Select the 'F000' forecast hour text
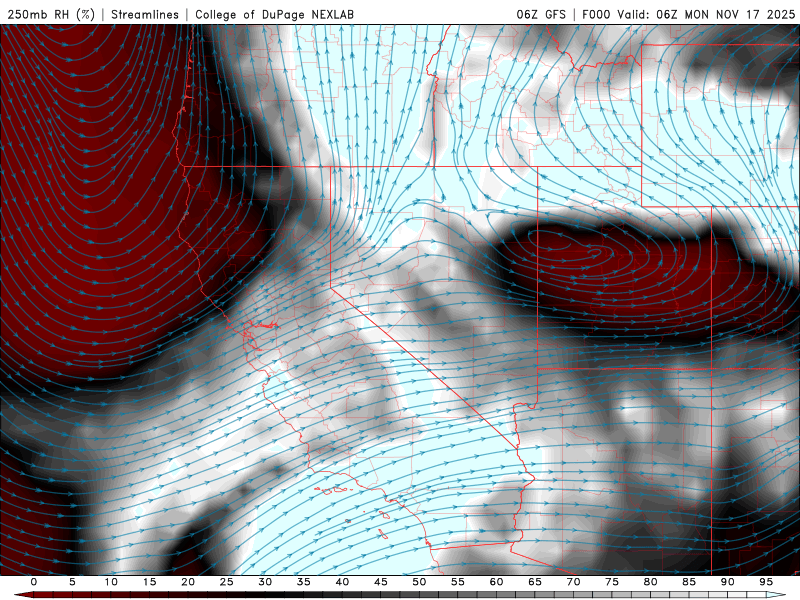800x600 pixels. point(596,14)
